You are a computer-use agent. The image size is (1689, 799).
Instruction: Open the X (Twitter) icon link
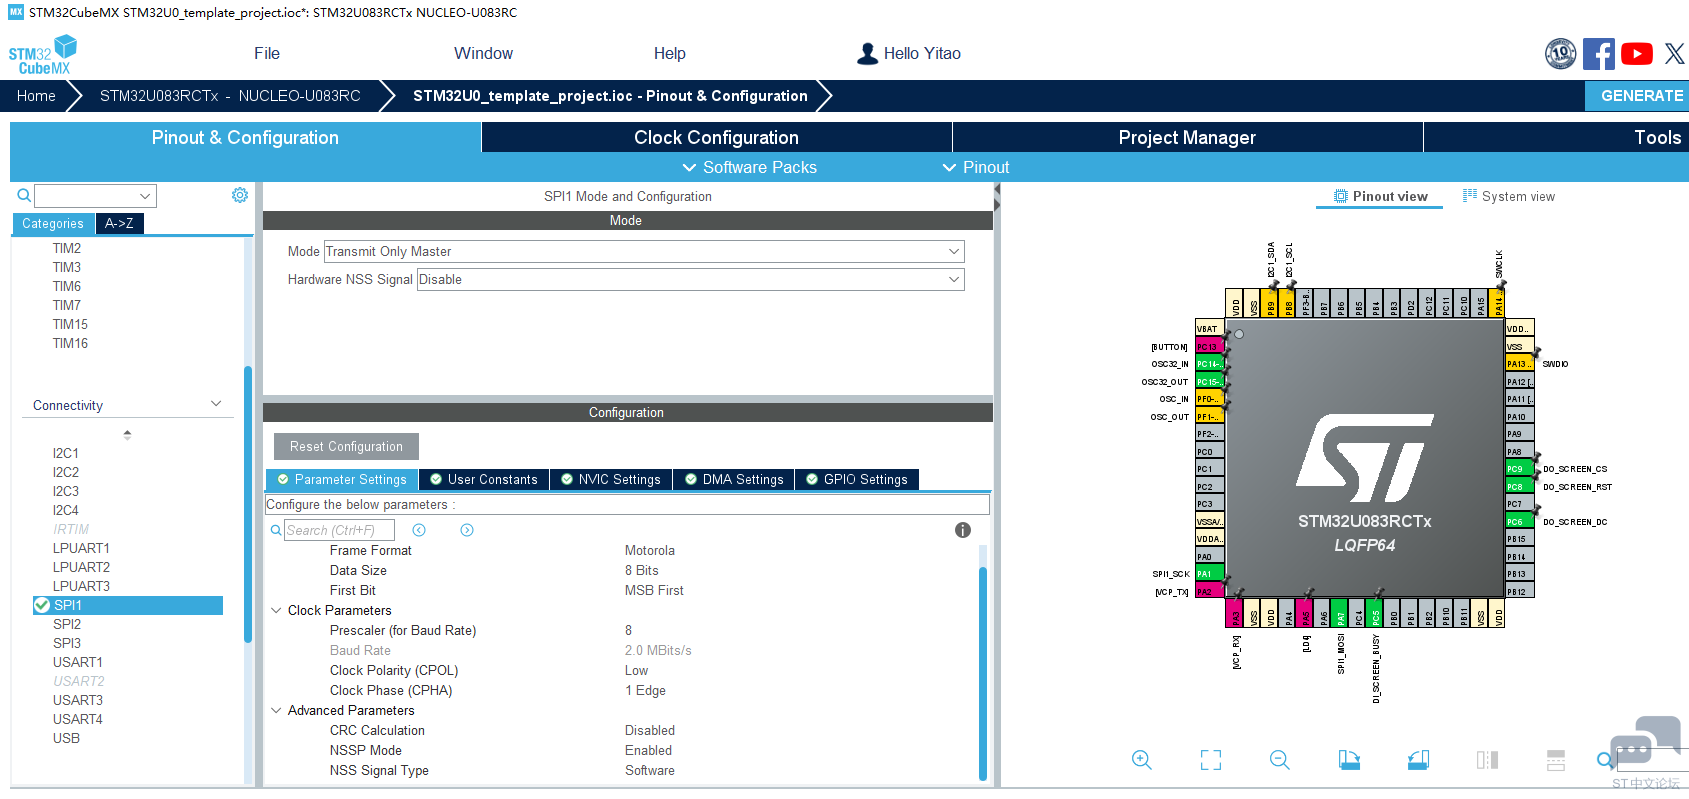coord(1675,54)
